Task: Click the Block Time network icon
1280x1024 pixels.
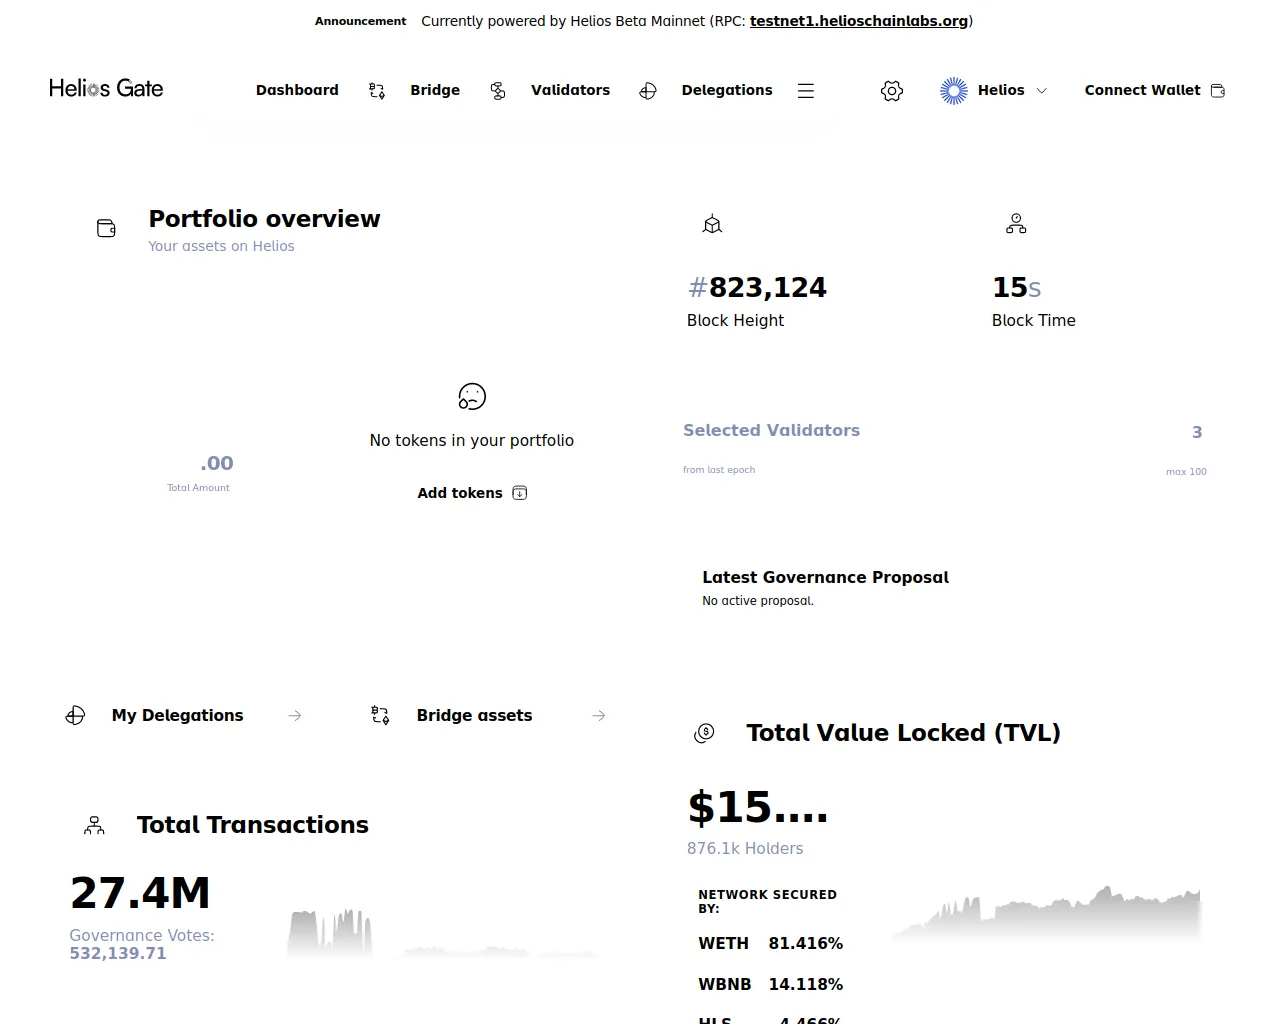Action: [1016, 224]
